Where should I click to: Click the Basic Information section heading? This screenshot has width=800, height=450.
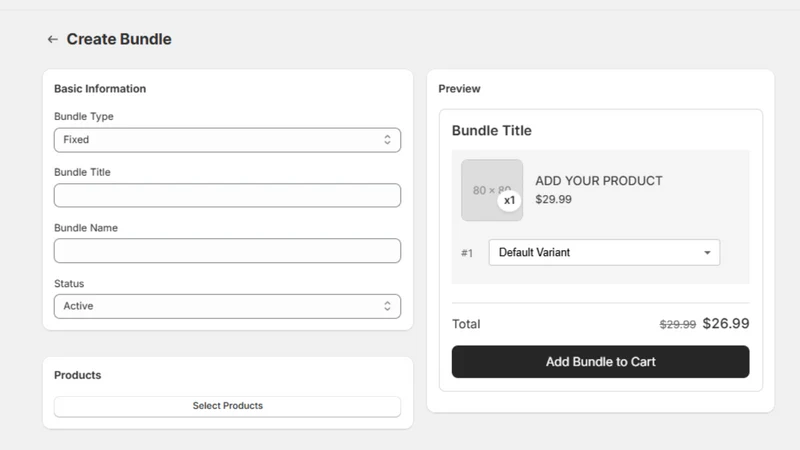[100, 89]
